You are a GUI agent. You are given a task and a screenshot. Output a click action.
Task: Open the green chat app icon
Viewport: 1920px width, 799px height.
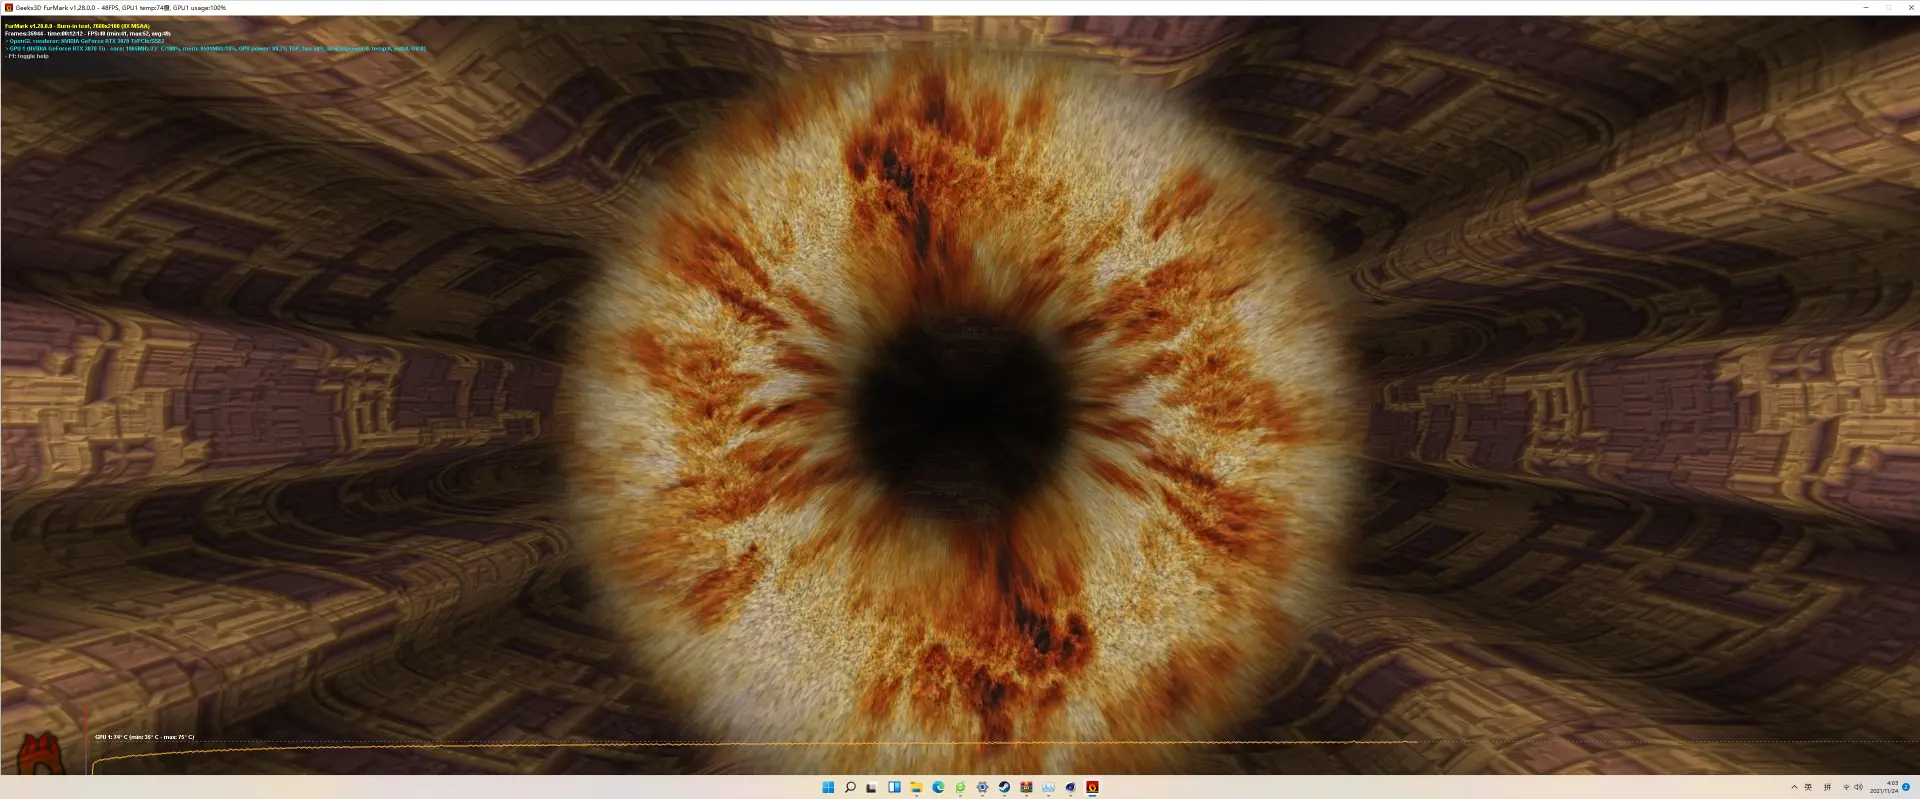(960, 788)
